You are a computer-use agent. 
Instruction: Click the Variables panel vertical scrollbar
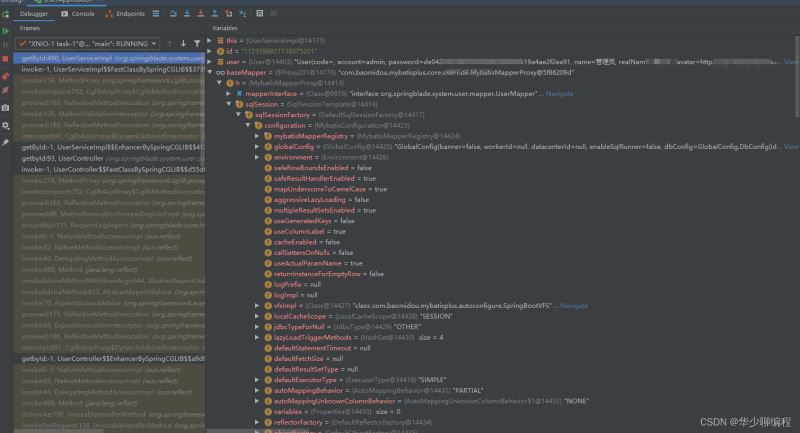click(x=797, y=77)
